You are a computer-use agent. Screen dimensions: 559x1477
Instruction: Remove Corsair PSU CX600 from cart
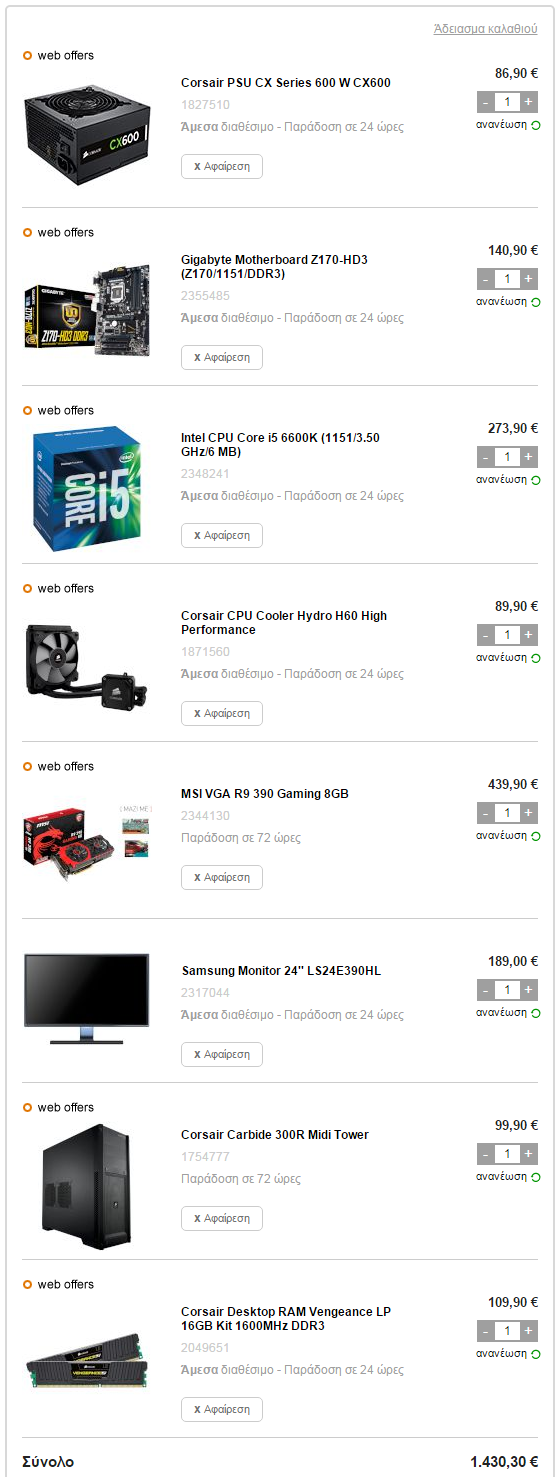(222, 166)
